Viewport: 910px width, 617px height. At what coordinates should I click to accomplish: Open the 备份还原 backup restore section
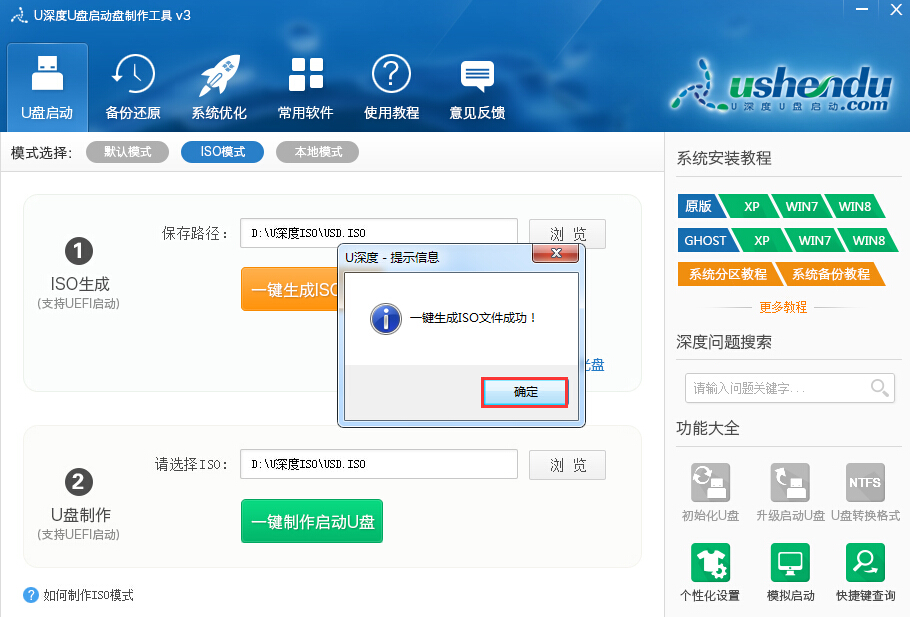click(x=132, y=87)
